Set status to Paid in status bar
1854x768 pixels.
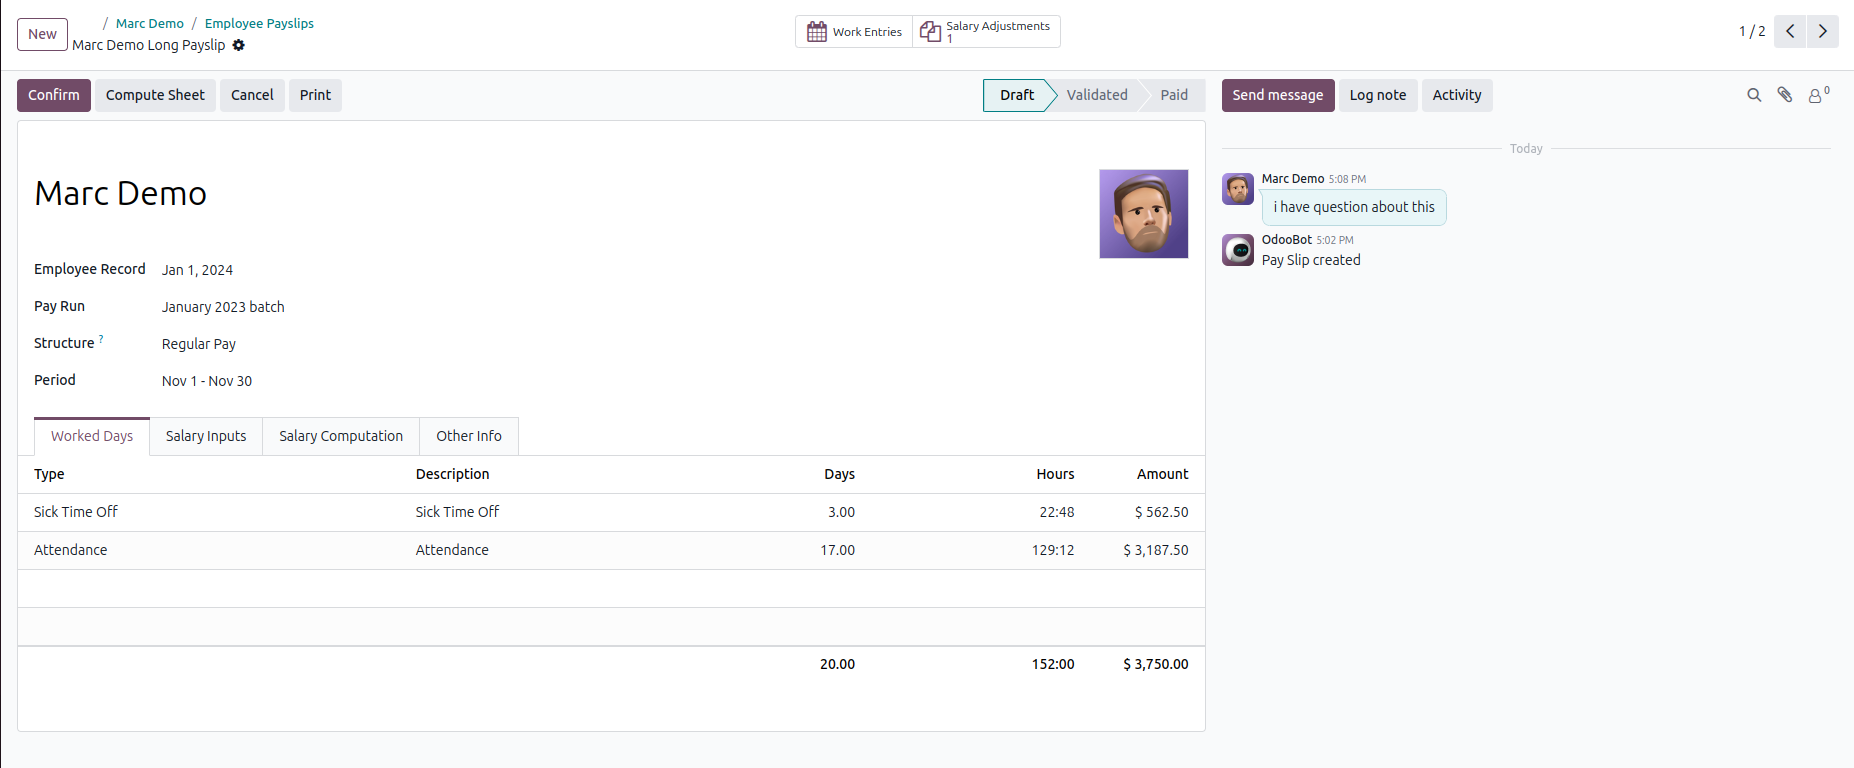(1174, 95)
